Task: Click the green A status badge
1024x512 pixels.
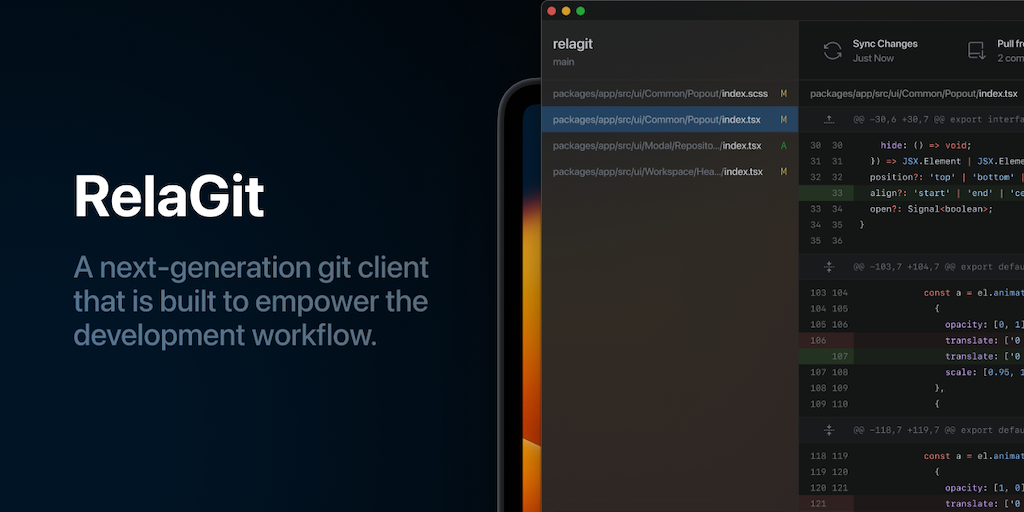Action: 784,146
